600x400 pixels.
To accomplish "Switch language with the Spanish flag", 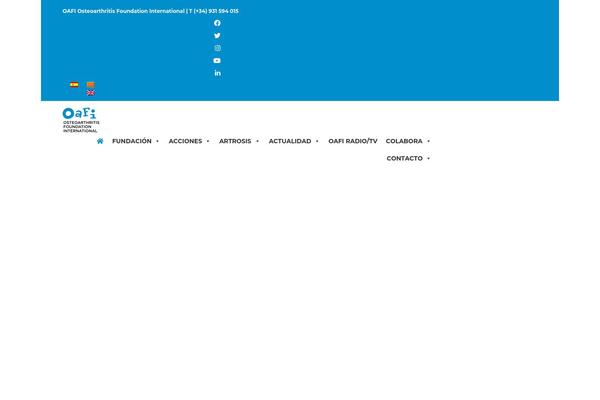I will (74, 85).
